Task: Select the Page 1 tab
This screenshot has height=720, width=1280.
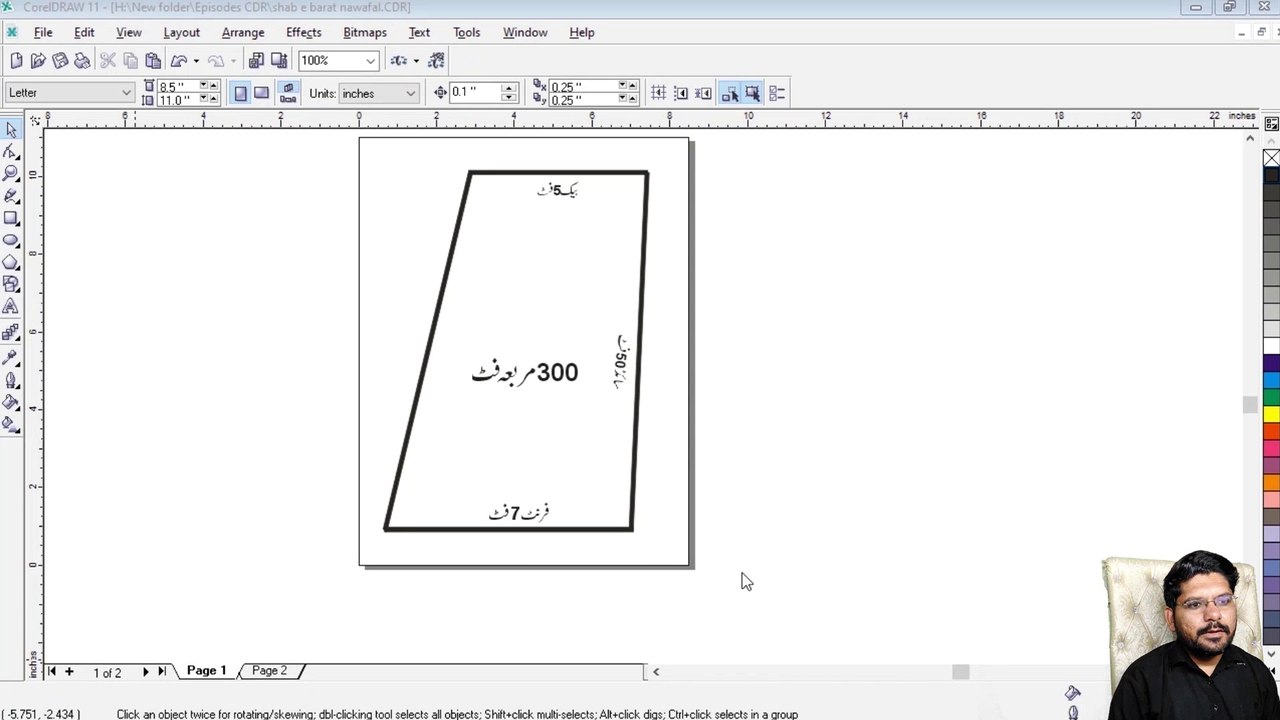Action: pos(206,671)
